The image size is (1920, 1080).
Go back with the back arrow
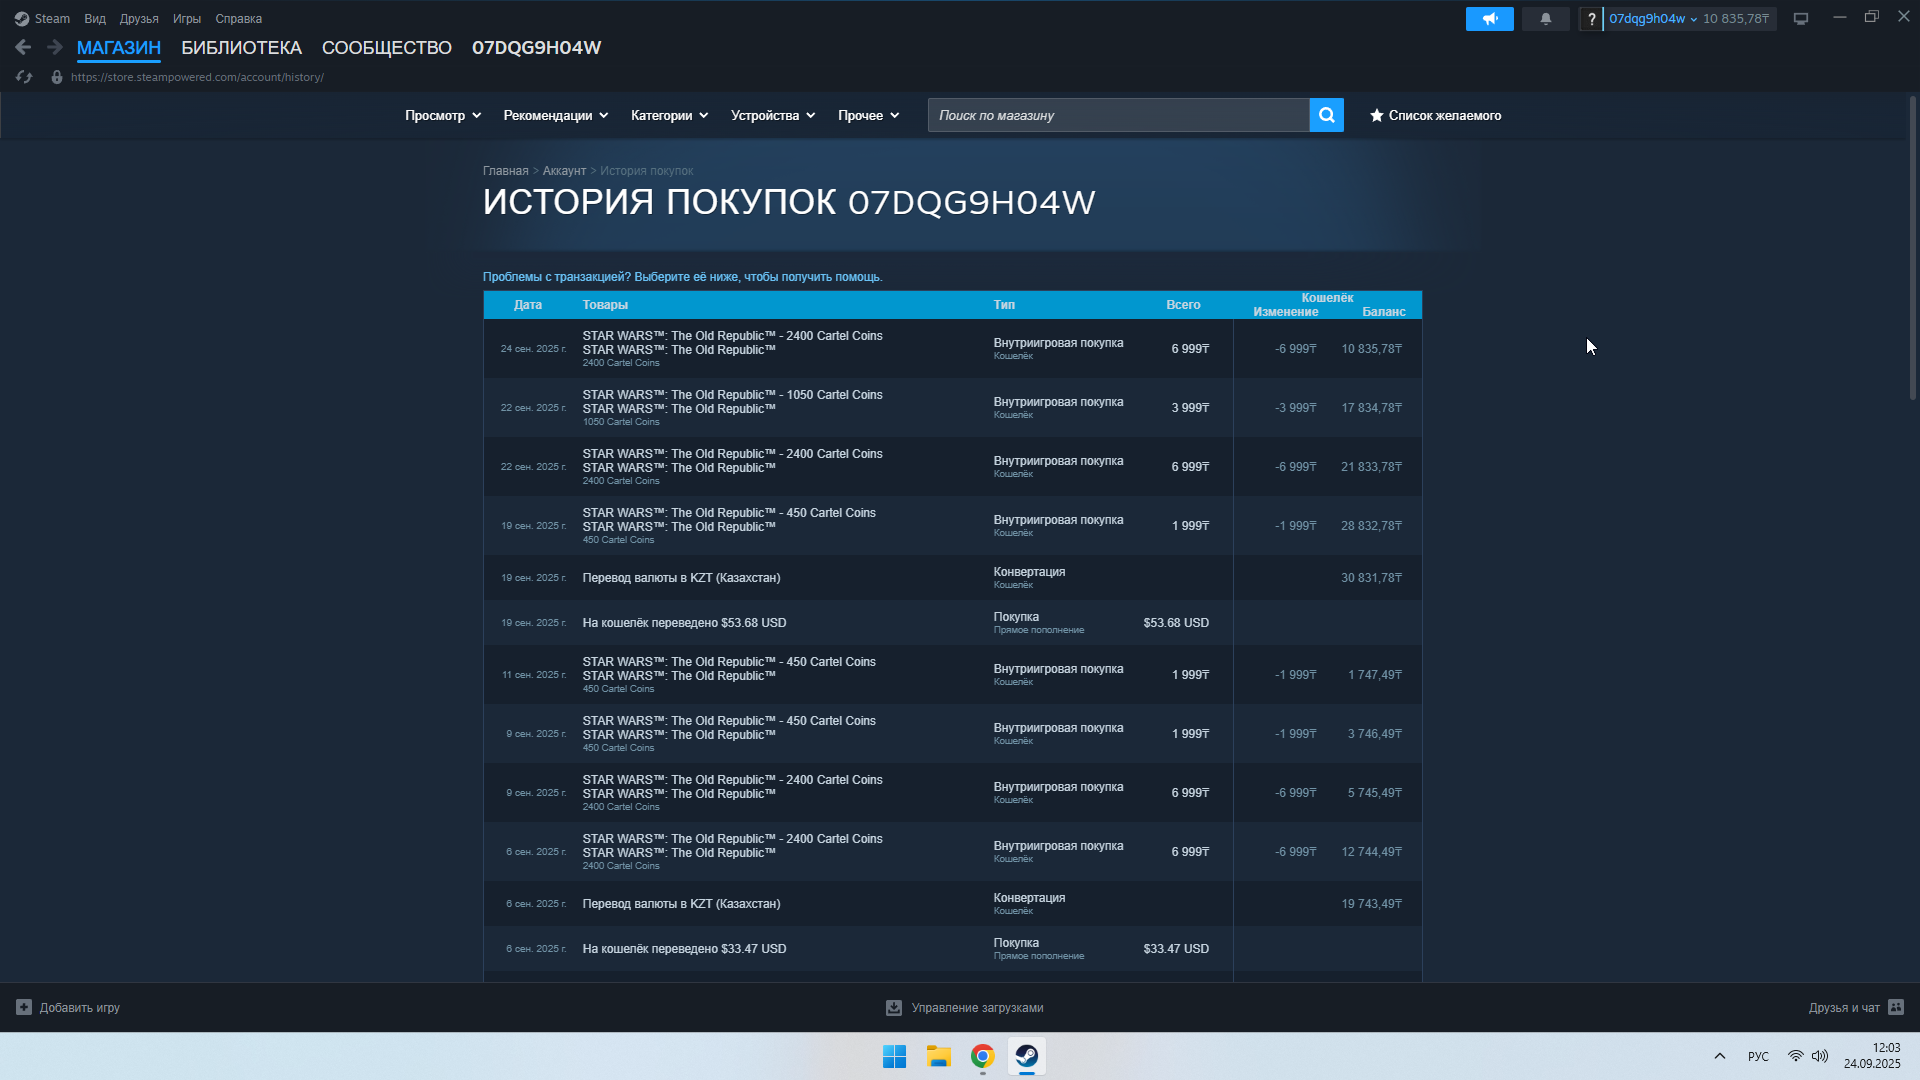(x=23, y=47)
